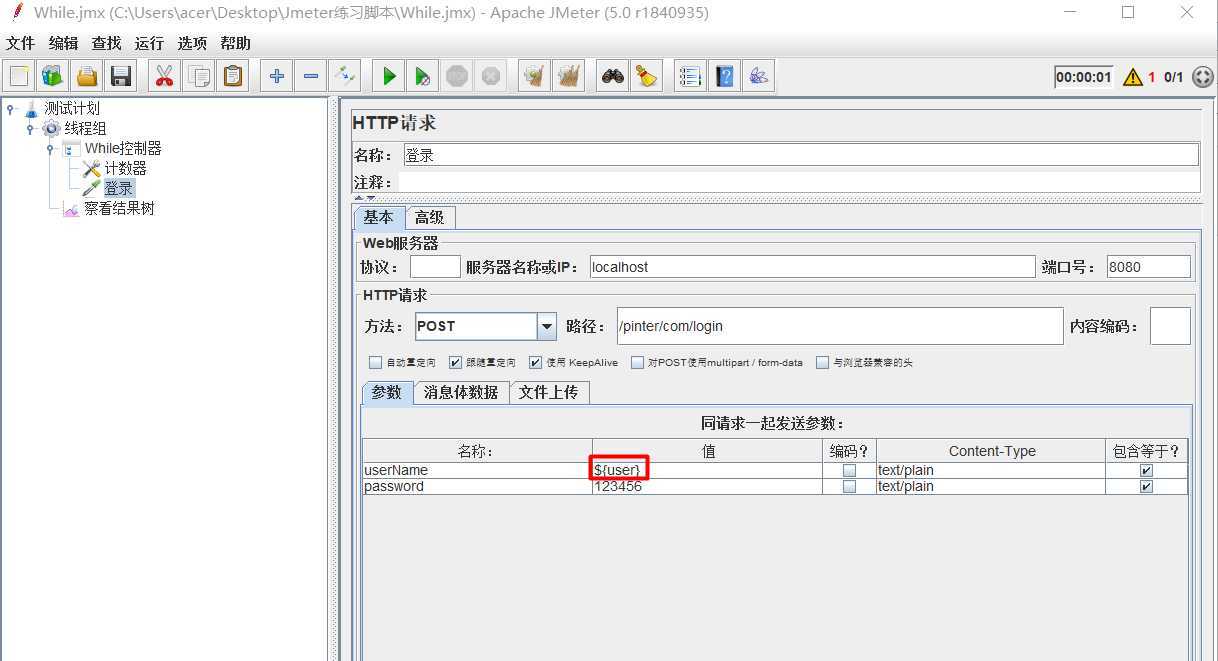Open the Function Helper list icon
The image size is (1218, 661).
coord(690,76)
